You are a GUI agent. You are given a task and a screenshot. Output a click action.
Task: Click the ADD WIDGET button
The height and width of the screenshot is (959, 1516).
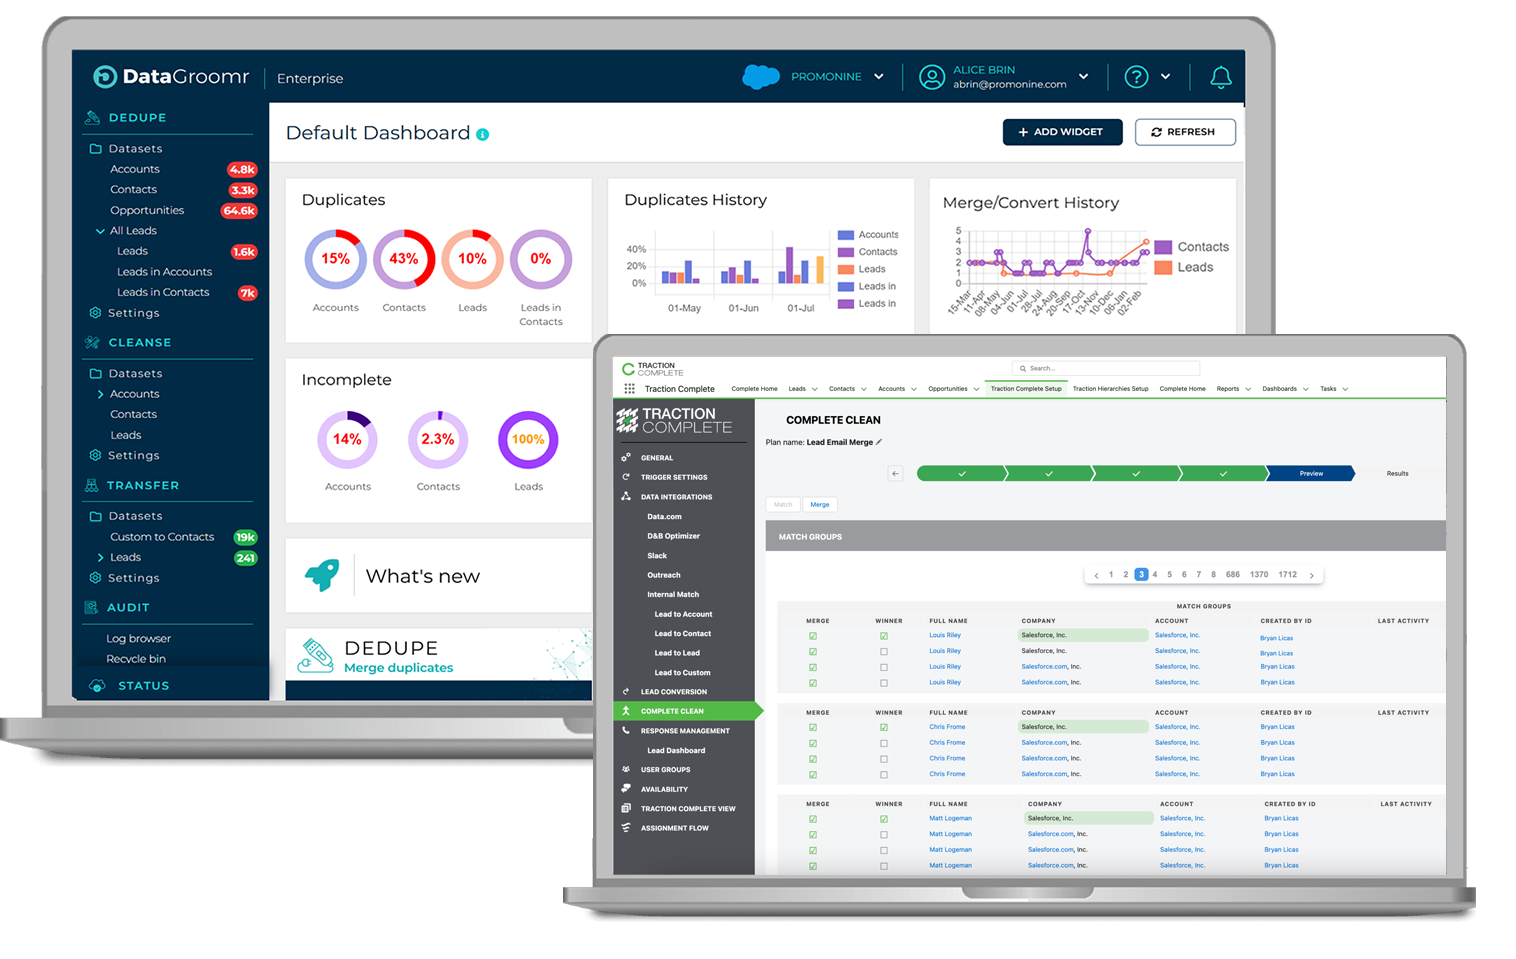1062,132
